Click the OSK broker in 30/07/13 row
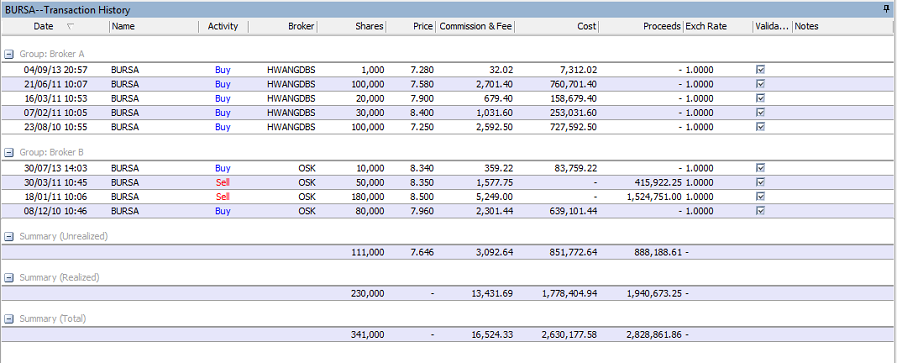This screenshot has height=363, width=897. (307, 168)
